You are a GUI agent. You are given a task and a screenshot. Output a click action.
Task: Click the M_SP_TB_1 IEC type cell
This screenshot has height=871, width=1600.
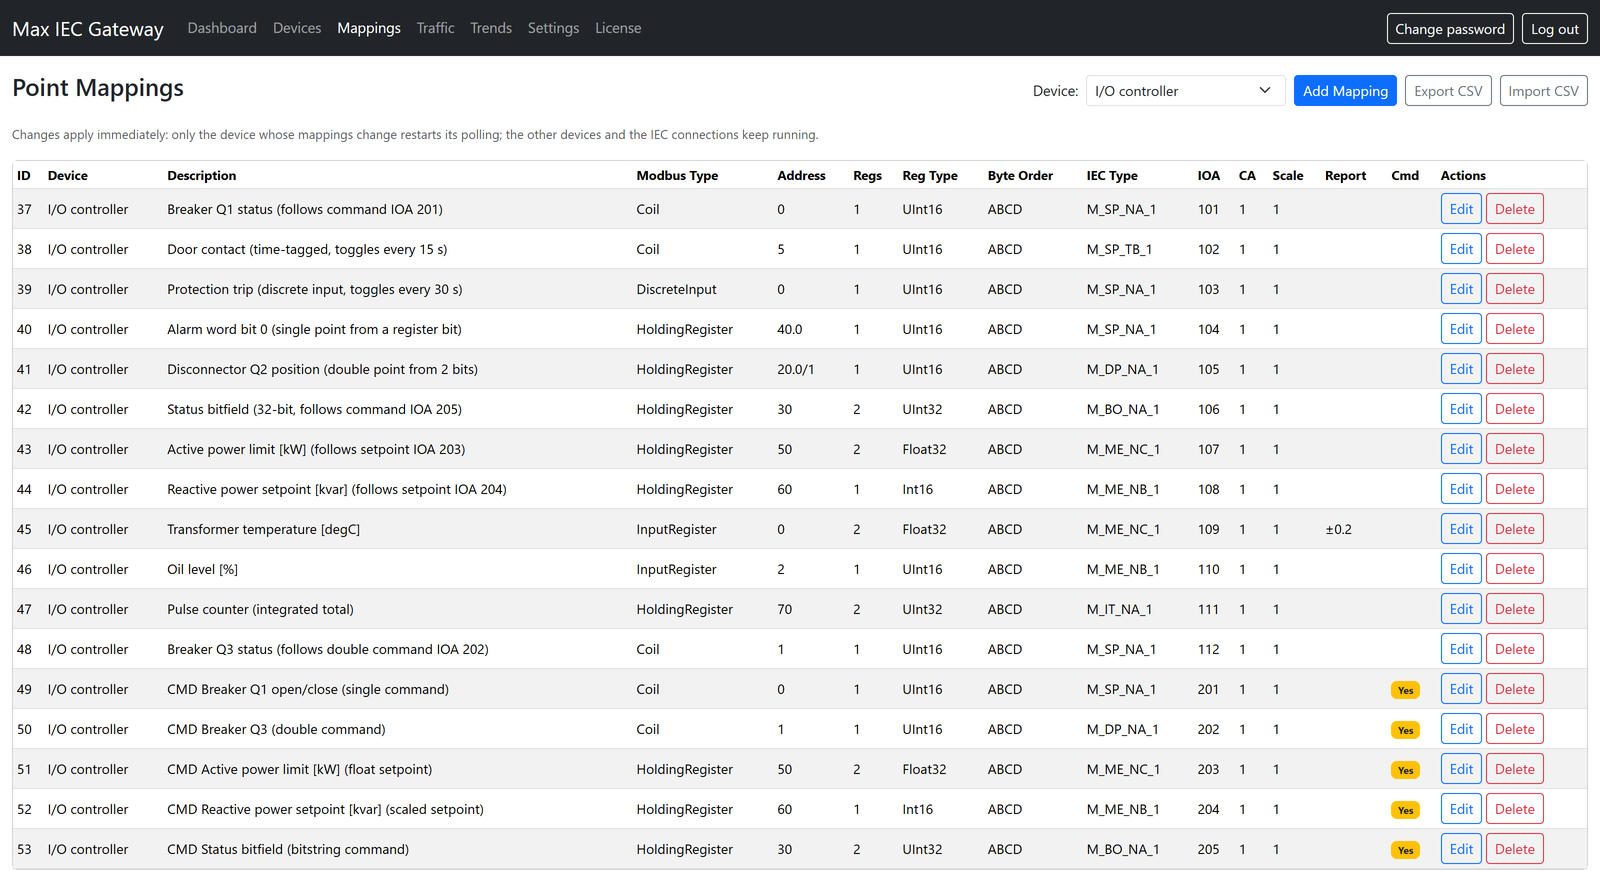1119,249
